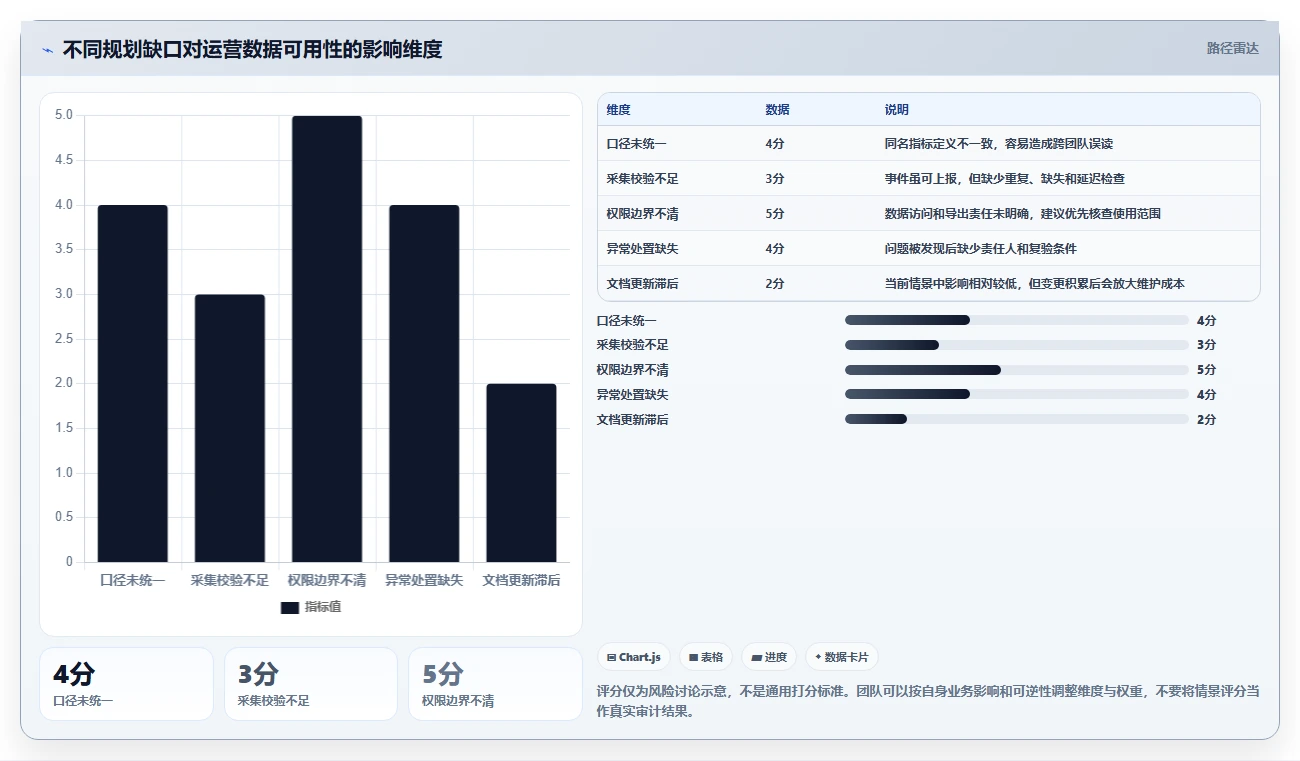The width and height of the screenshot is (1300, 761).
Task: Toggle the 指标值 legend item
Action: (311, 607)
